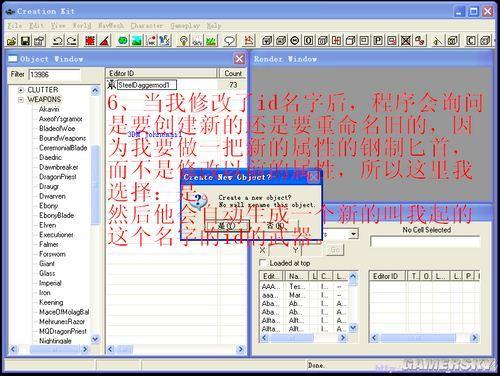This screenshot has width=500, height=376.
Task: Expand the CLUTTER tree node
Action: [x=21, y=90]
